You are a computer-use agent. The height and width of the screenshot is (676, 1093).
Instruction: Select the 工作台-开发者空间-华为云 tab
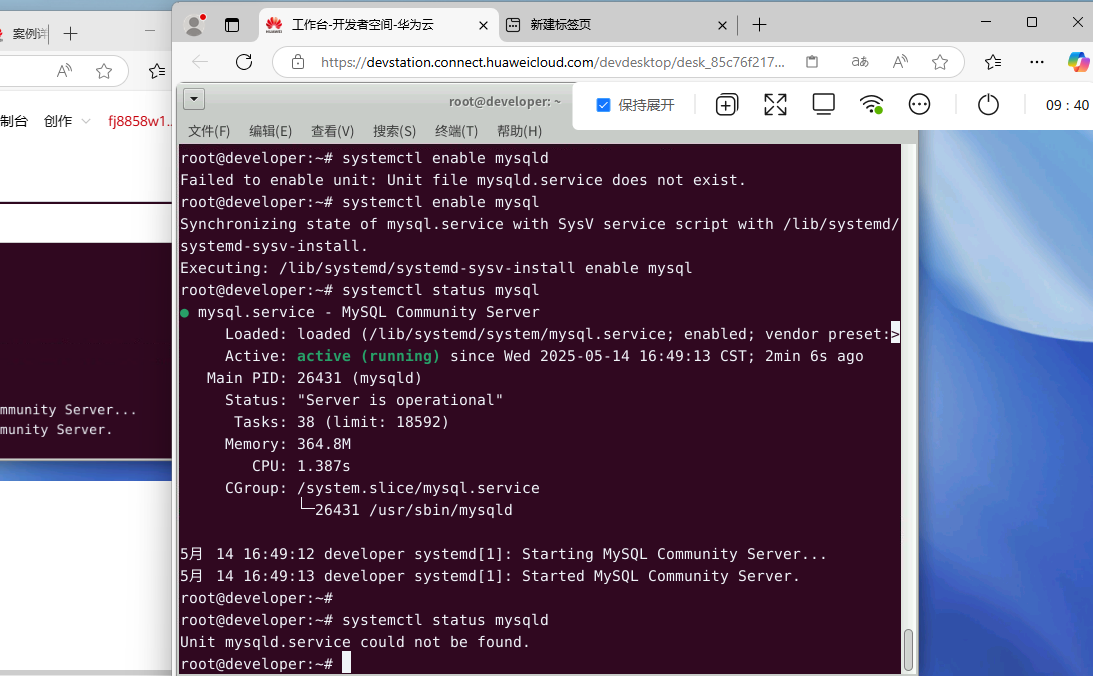point(379,26)
